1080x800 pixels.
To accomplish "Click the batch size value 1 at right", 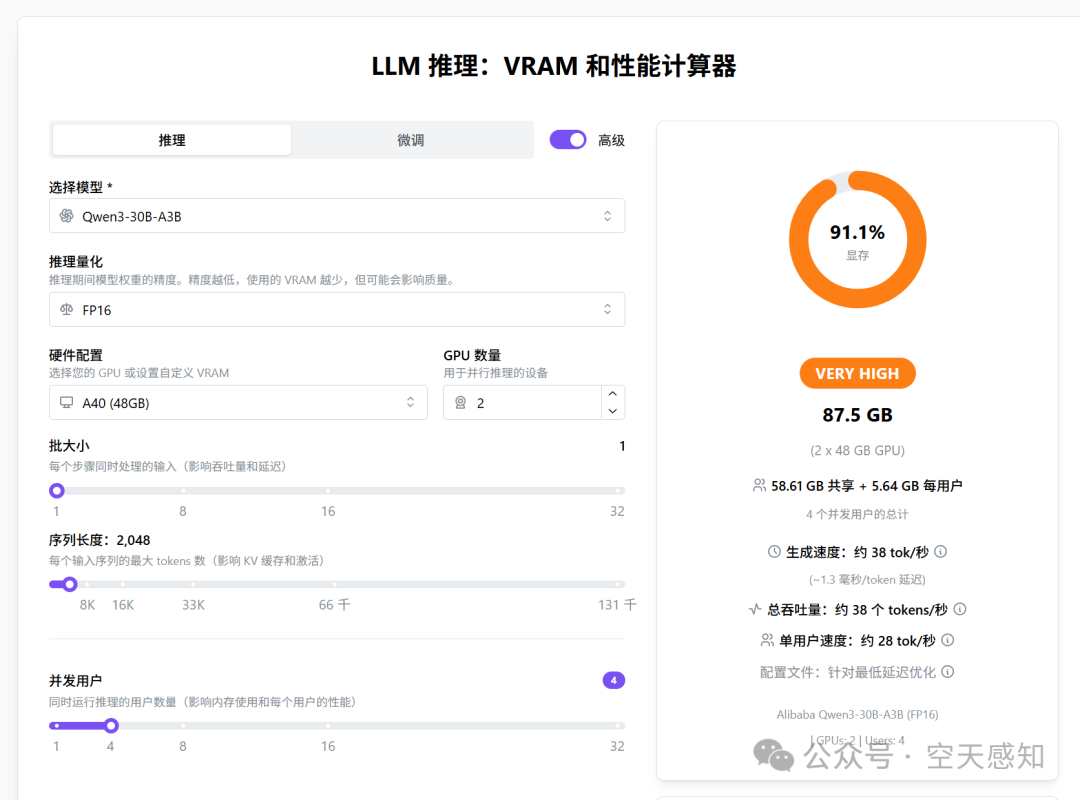I will (x=622, y=446).
